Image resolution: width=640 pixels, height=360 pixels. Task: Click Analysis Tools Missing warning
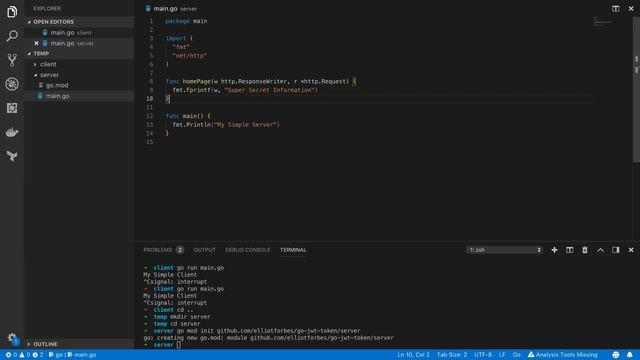[x=562, y=355]
